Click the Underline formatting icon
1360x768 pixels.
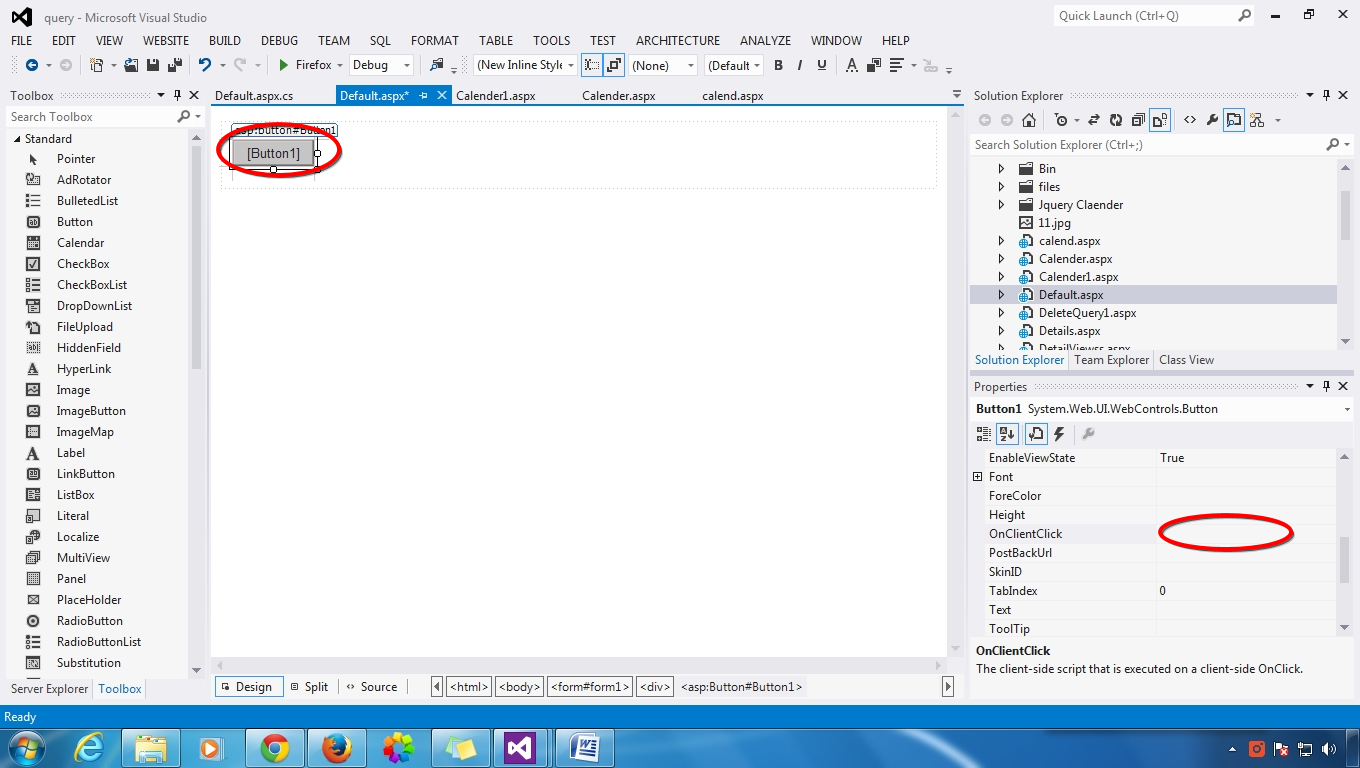coord(822,65)
